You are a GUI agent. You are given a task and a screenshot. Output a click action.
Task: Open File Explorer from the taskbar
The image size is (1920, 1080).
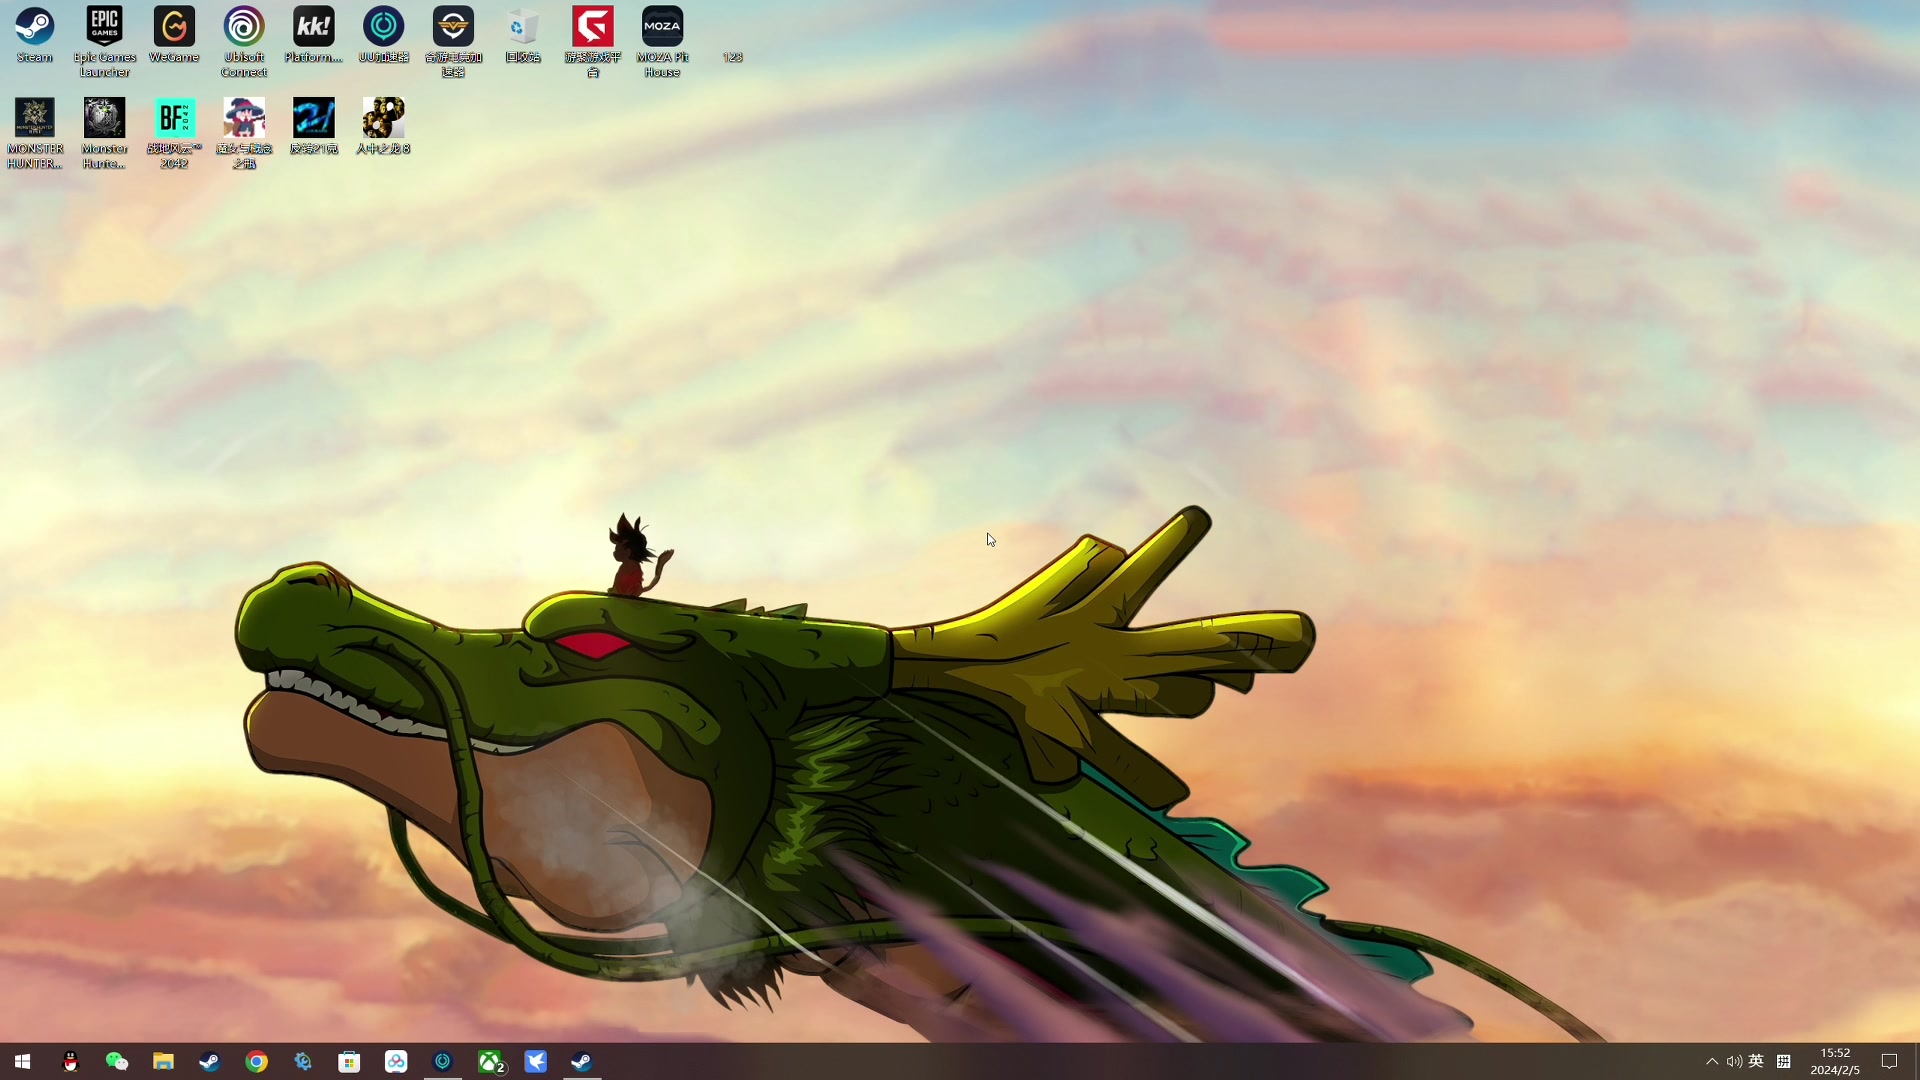[163, 1062]
